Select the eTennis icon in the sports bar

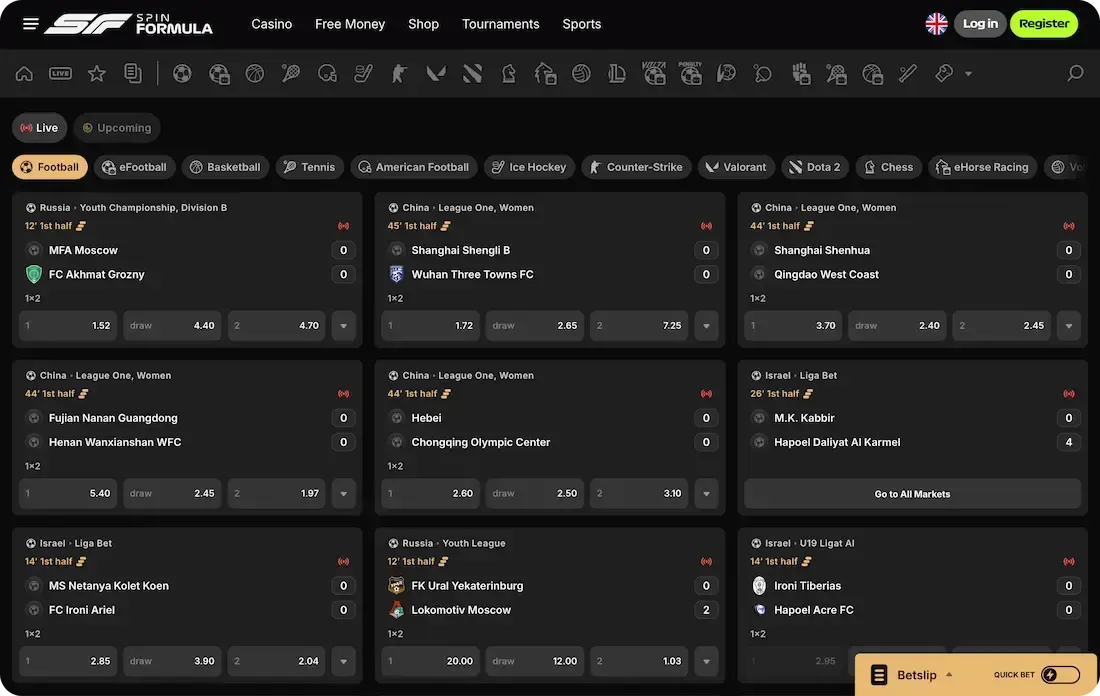(x=836, y=73)
